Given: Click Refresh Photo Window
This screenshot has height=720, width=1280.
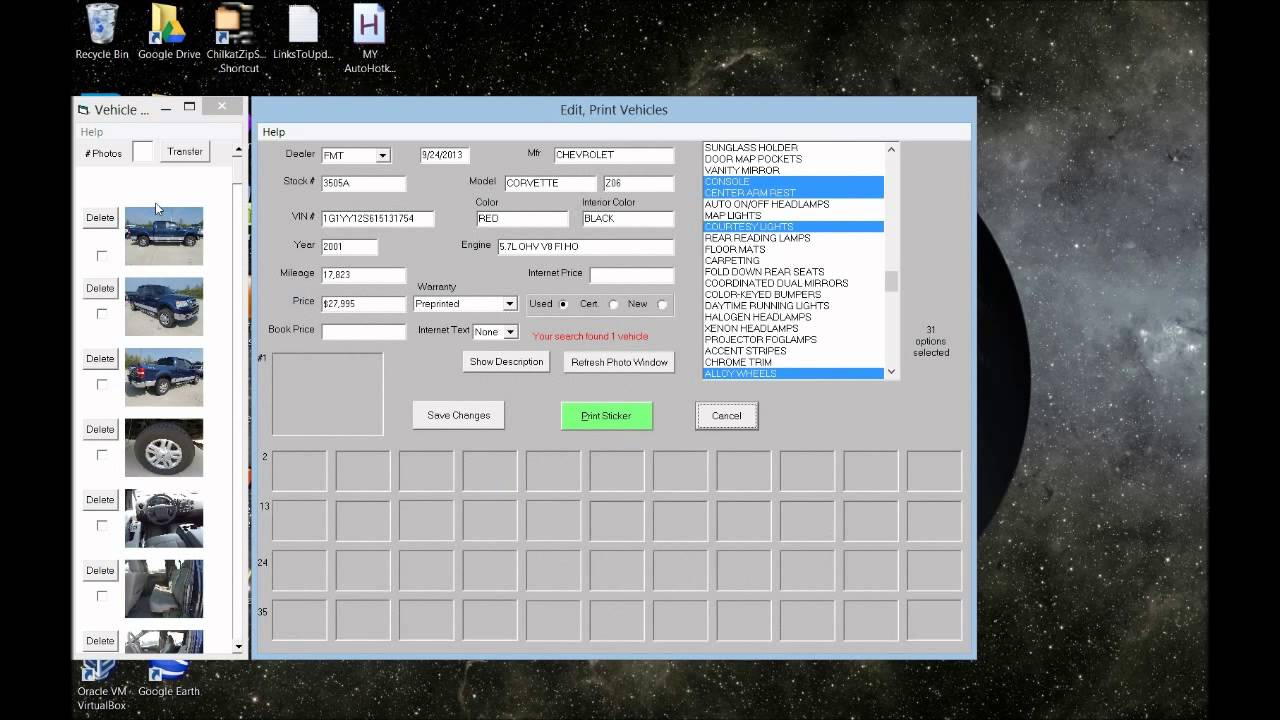Looking at the screenshot, I should click(619, 362).
